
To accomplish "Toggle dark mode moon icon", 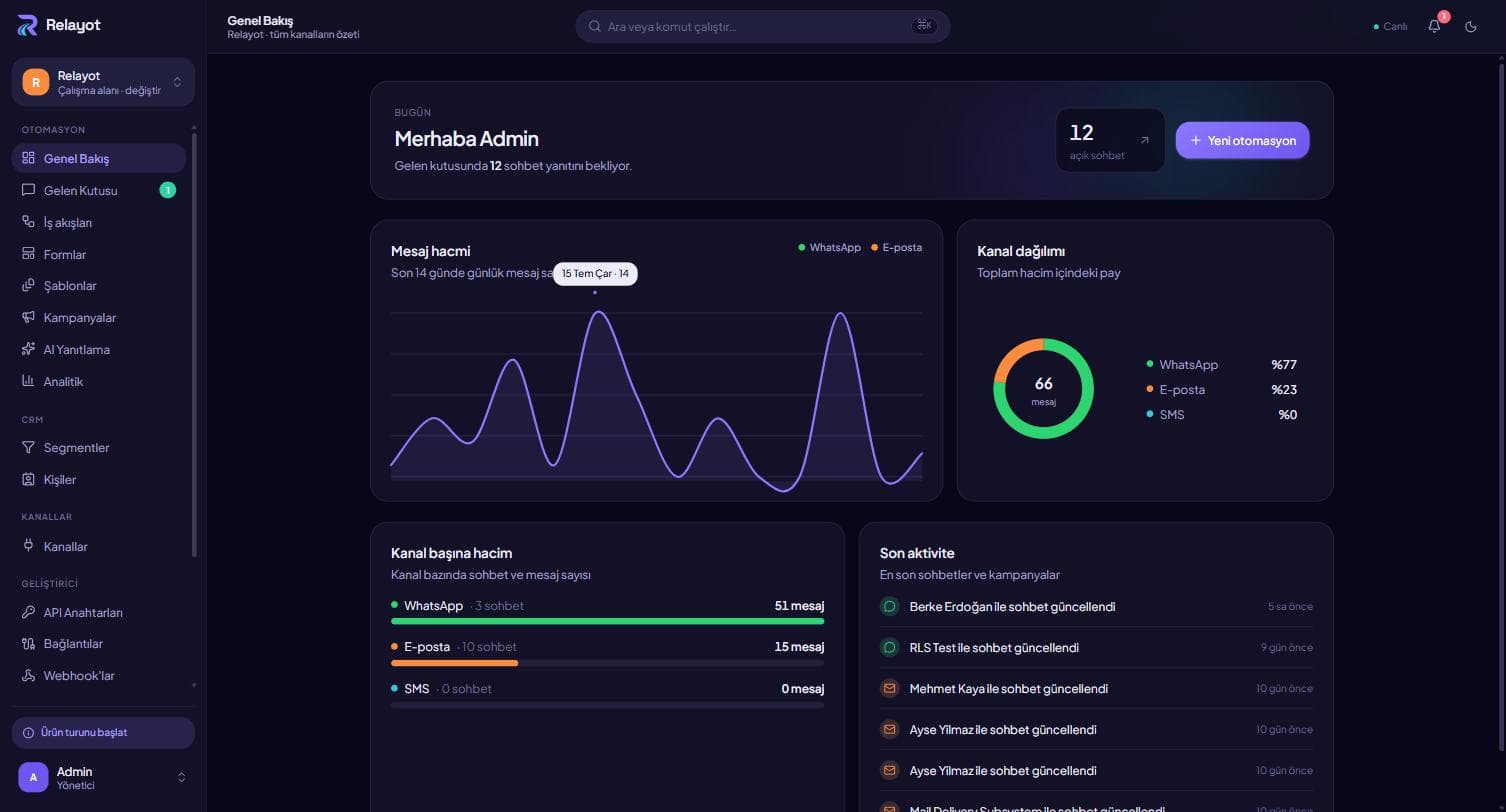I will coord(1471,26).
